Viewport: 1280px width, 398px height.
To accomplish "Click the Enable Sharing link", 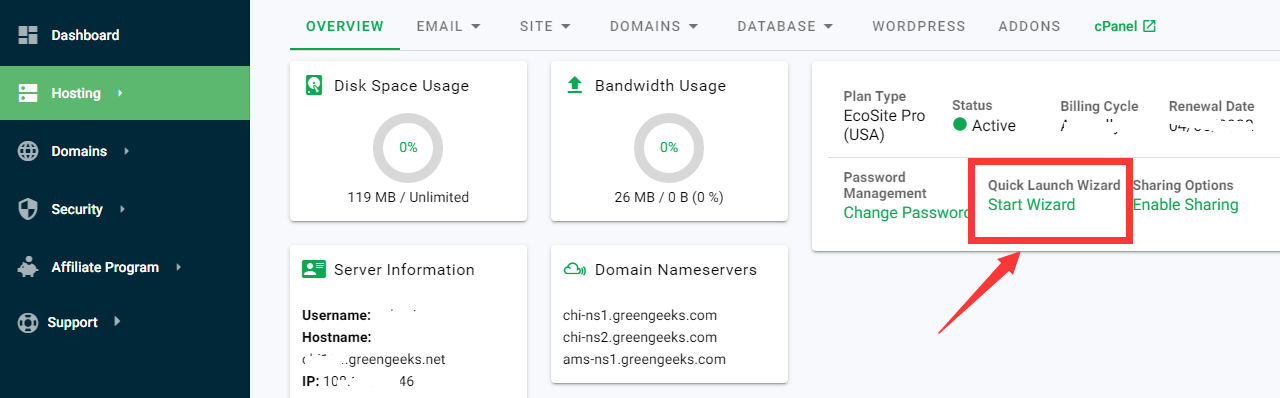I will 1185,205.
